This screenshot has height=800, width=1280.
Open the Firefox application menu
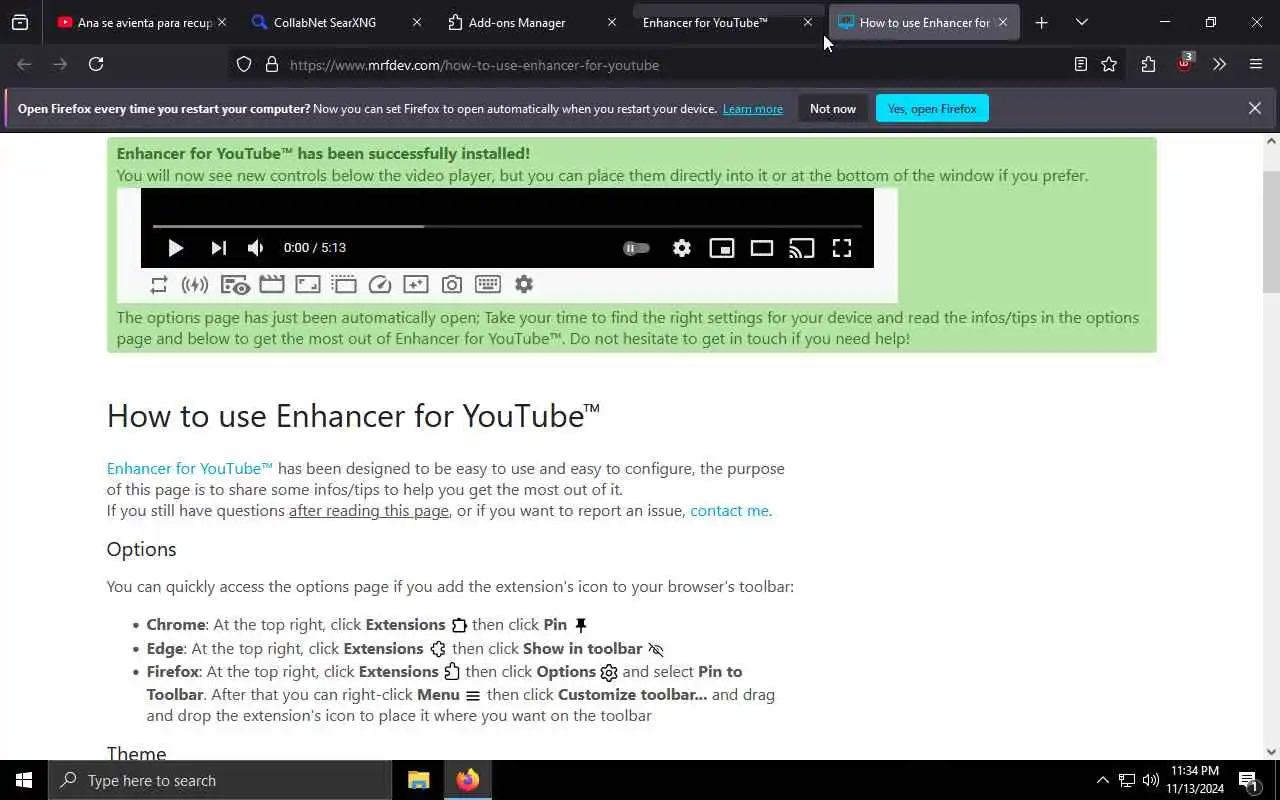(1256, 64)
